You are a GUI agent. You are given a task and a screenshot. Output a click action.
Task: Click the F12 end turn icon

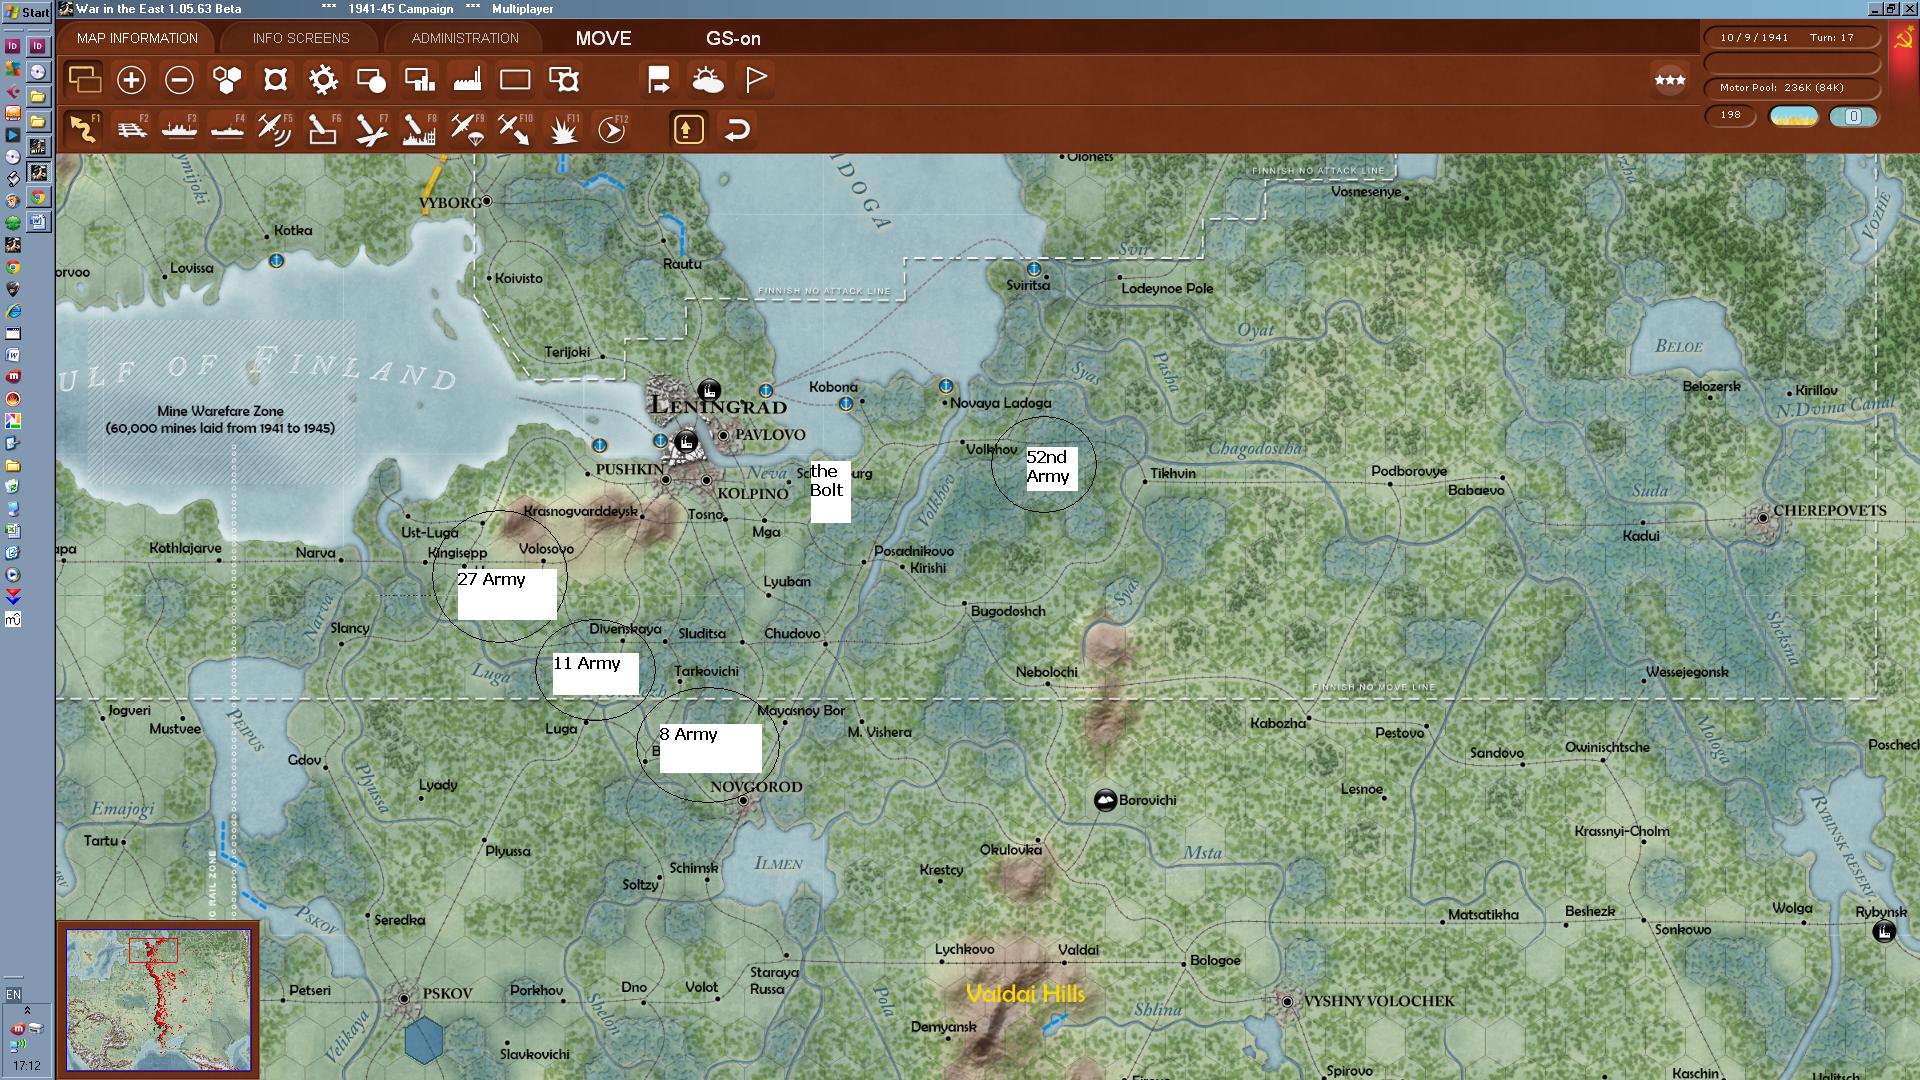(612, 129)
